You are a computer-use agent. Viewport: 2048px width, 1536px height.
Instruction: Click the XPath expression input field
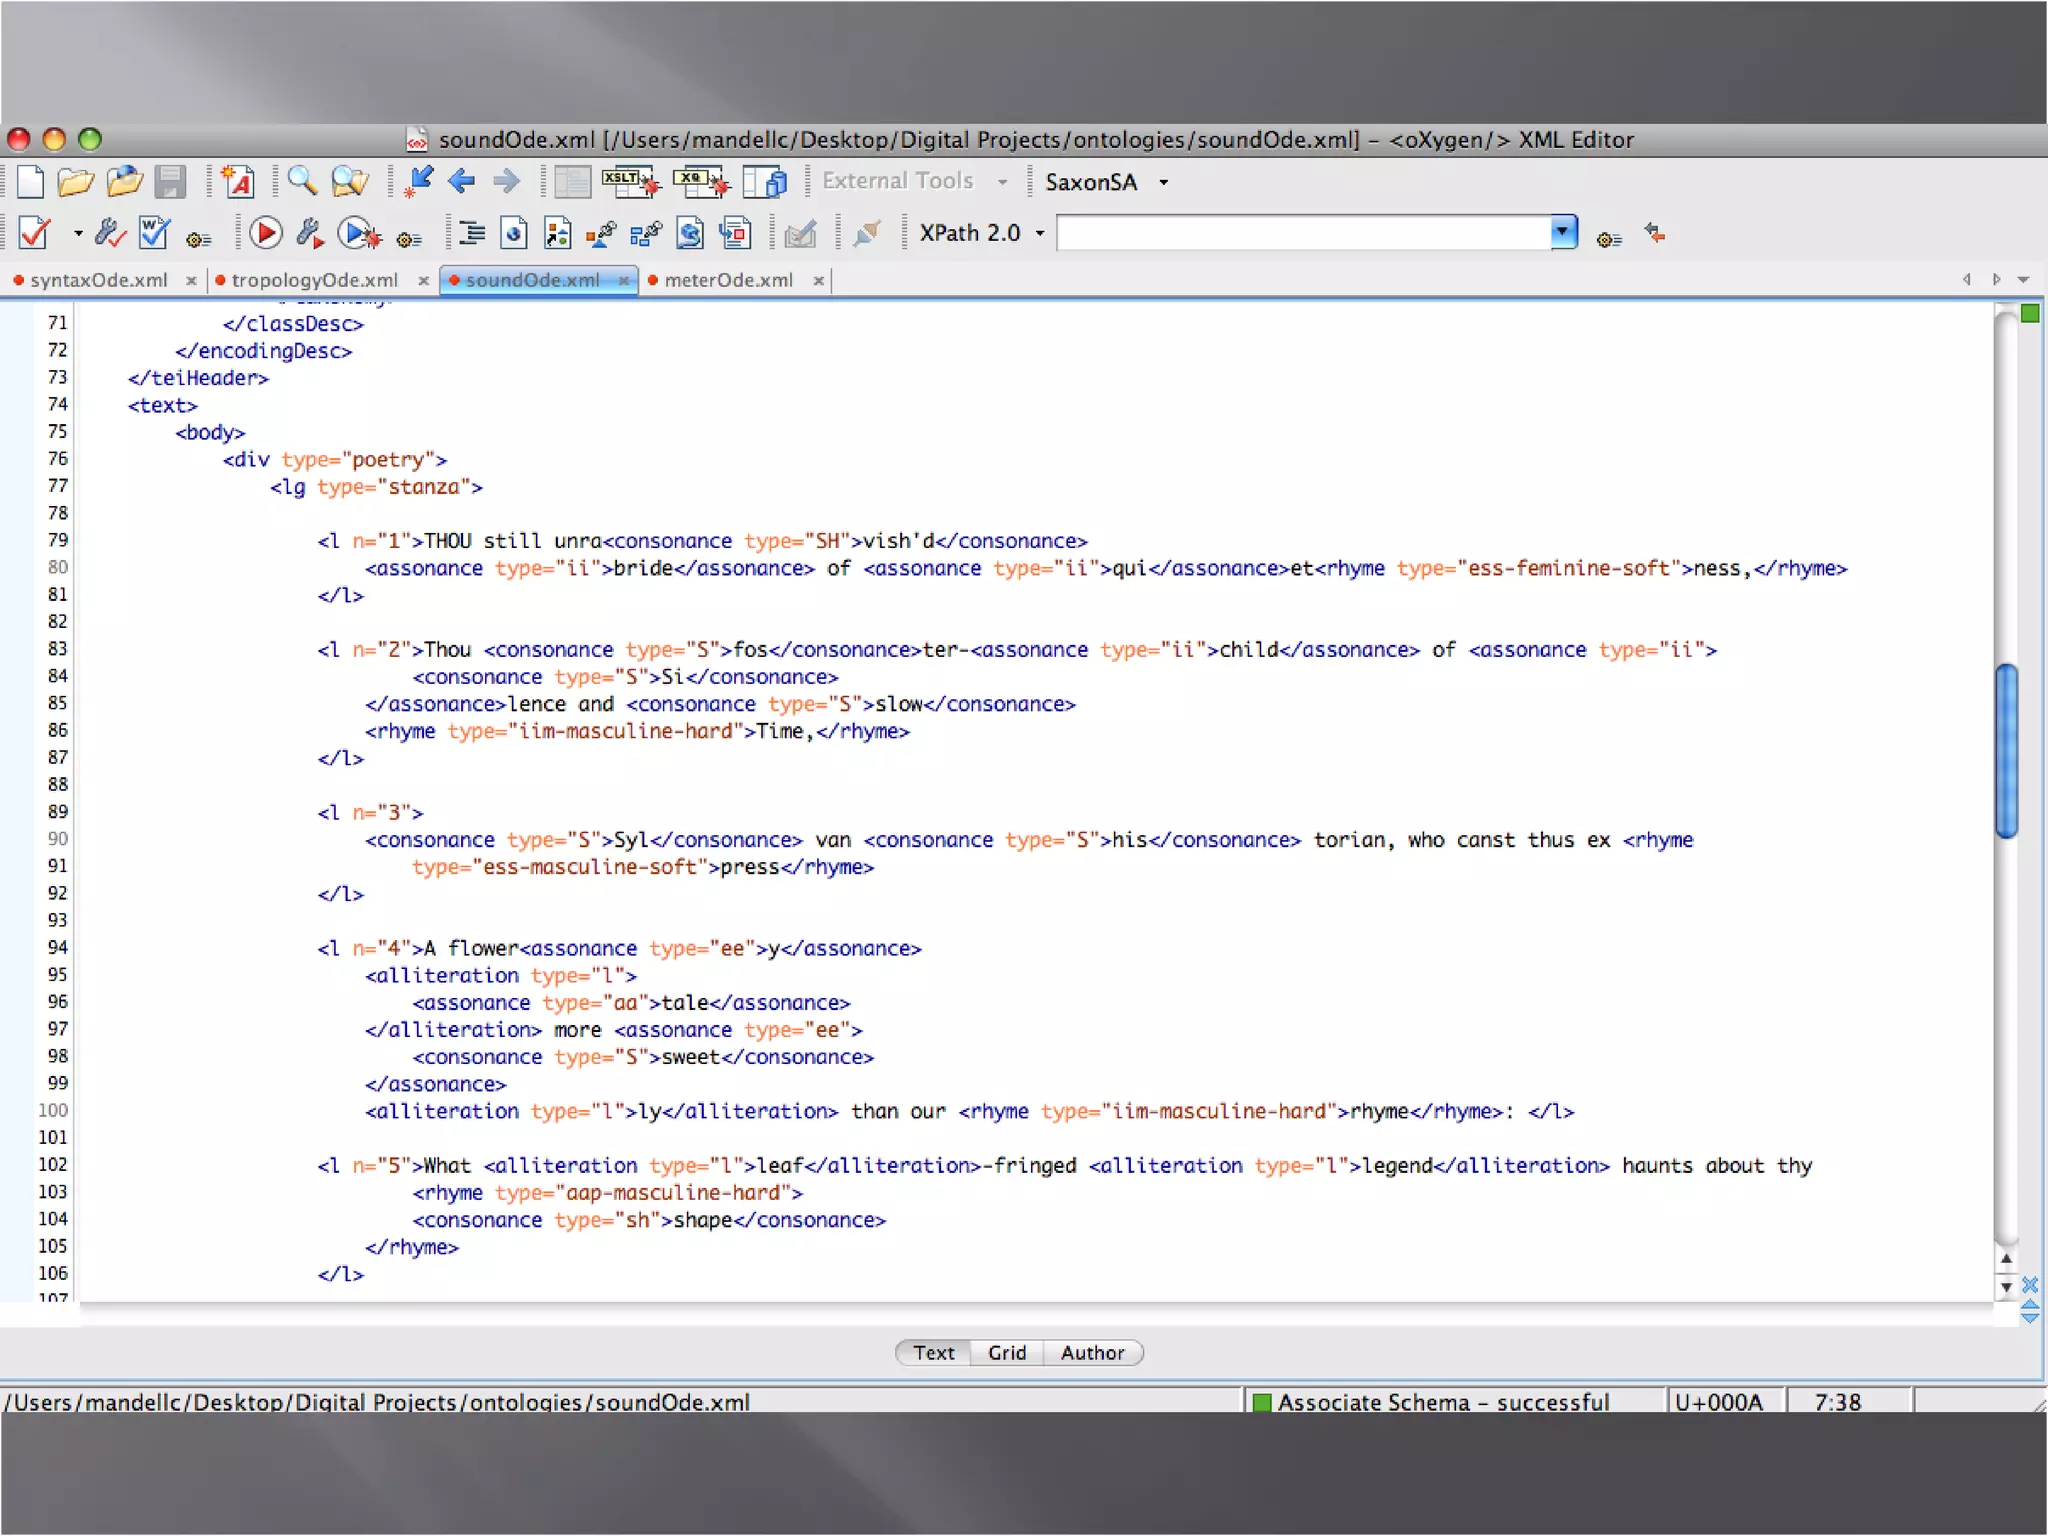(x=1302, y=234)
